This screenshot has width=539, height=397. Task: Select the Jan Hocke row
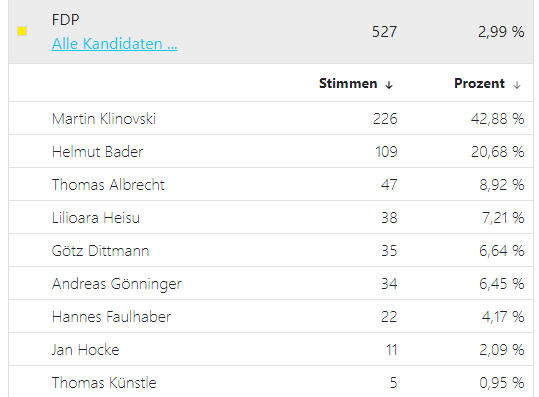pos(271,349)
